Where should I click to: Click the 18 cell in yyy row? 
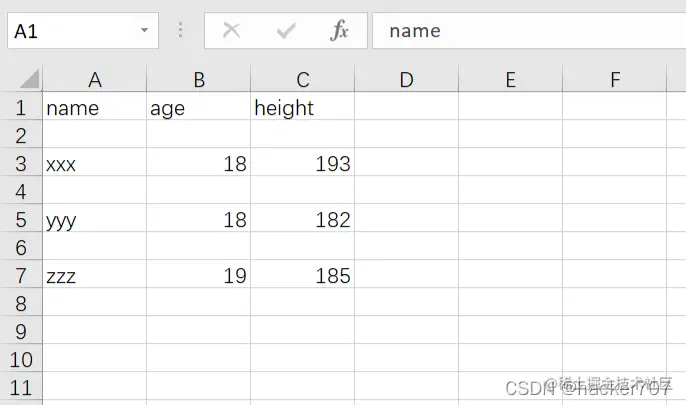pyautogui.click(x=199, y=220)
